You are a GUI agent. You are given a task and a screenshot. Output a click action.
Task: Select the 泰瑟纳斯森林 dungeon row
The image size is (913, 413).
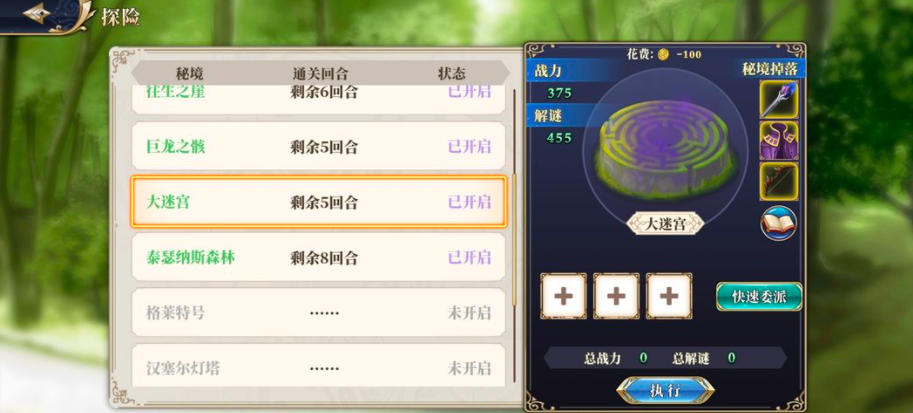point(319,257)
